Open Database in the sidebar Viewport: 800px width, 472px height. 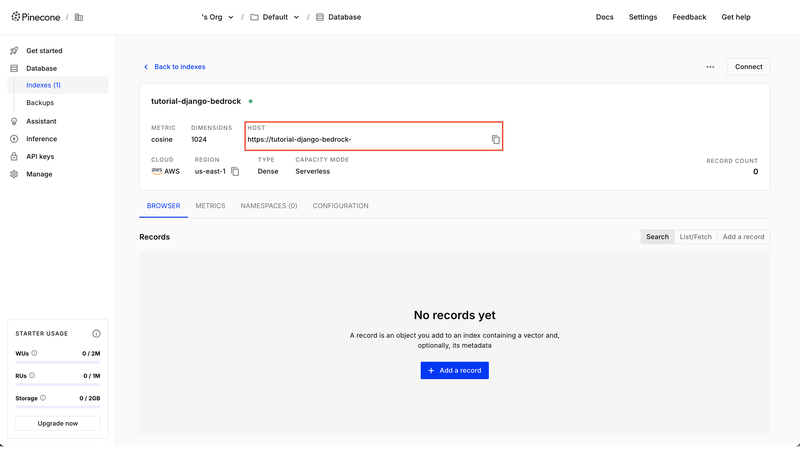(41, 68)
